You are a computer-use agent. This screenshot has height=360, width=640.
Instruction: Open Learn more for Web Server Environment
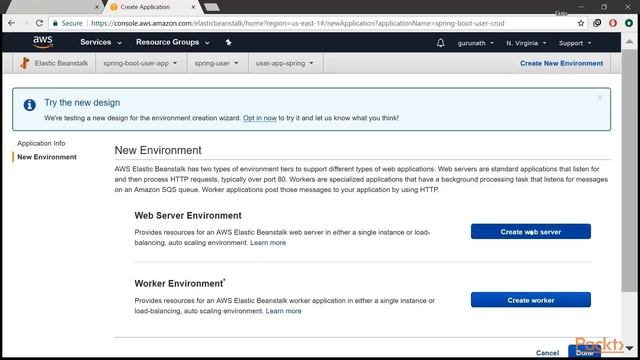click(x=268, y=243)
